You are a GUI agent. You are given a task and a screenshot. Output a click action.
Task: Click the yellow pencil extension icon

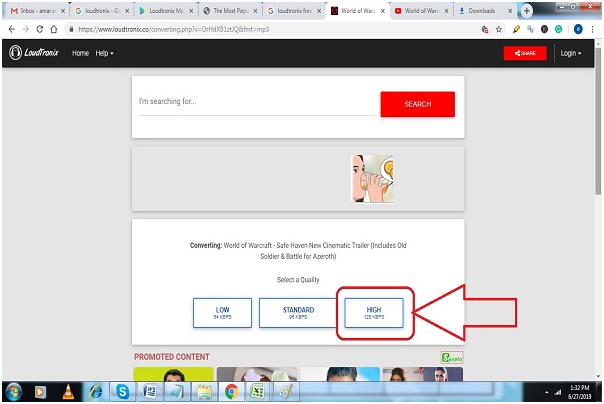pos(517,29)
